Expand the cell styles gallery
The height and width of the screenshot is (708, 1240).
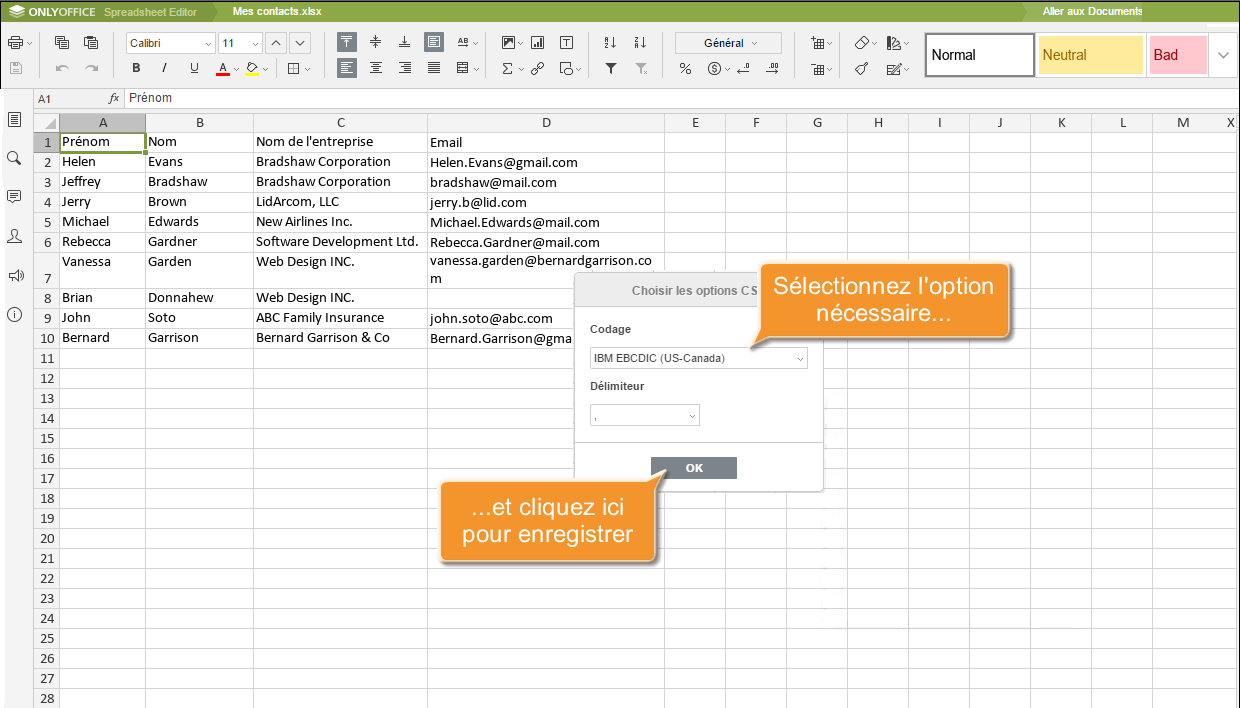pos(1223,55)
